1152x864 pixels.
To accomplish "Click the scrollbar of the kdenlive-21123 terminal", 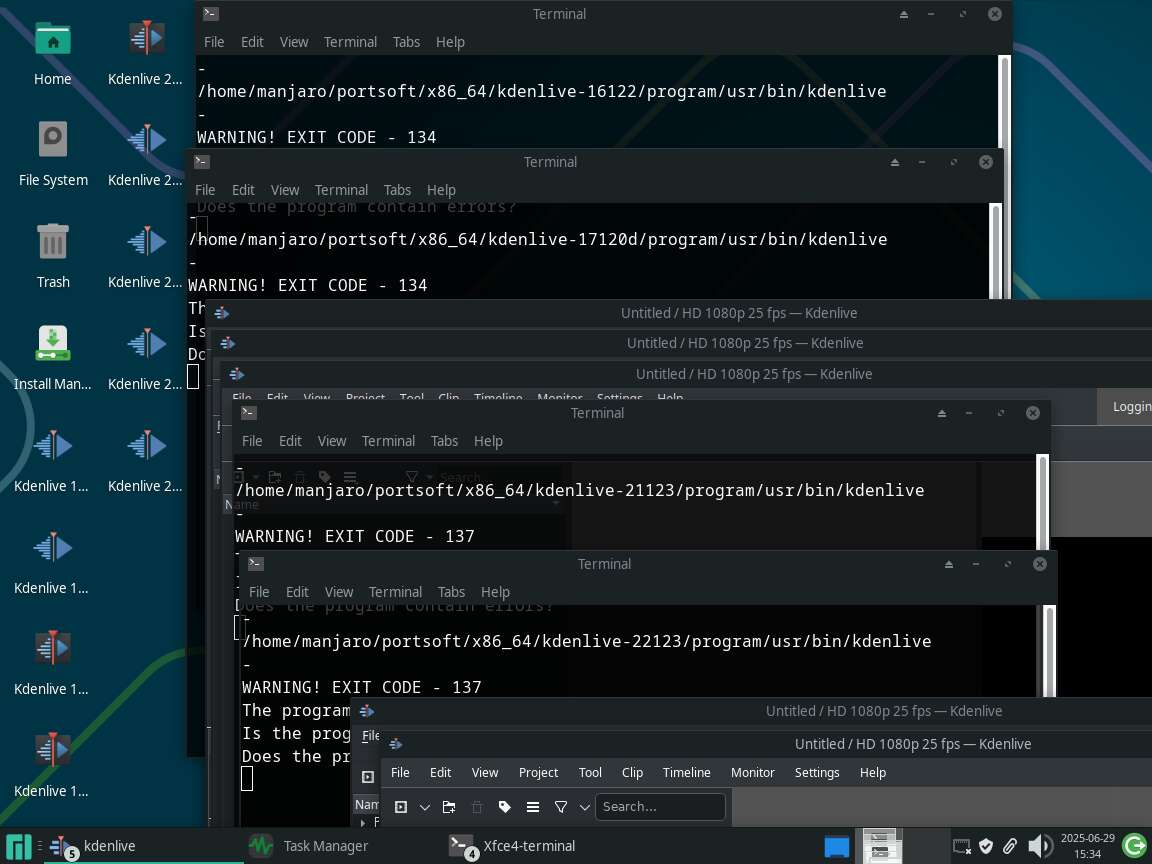I will click(x=1042, y=503).
